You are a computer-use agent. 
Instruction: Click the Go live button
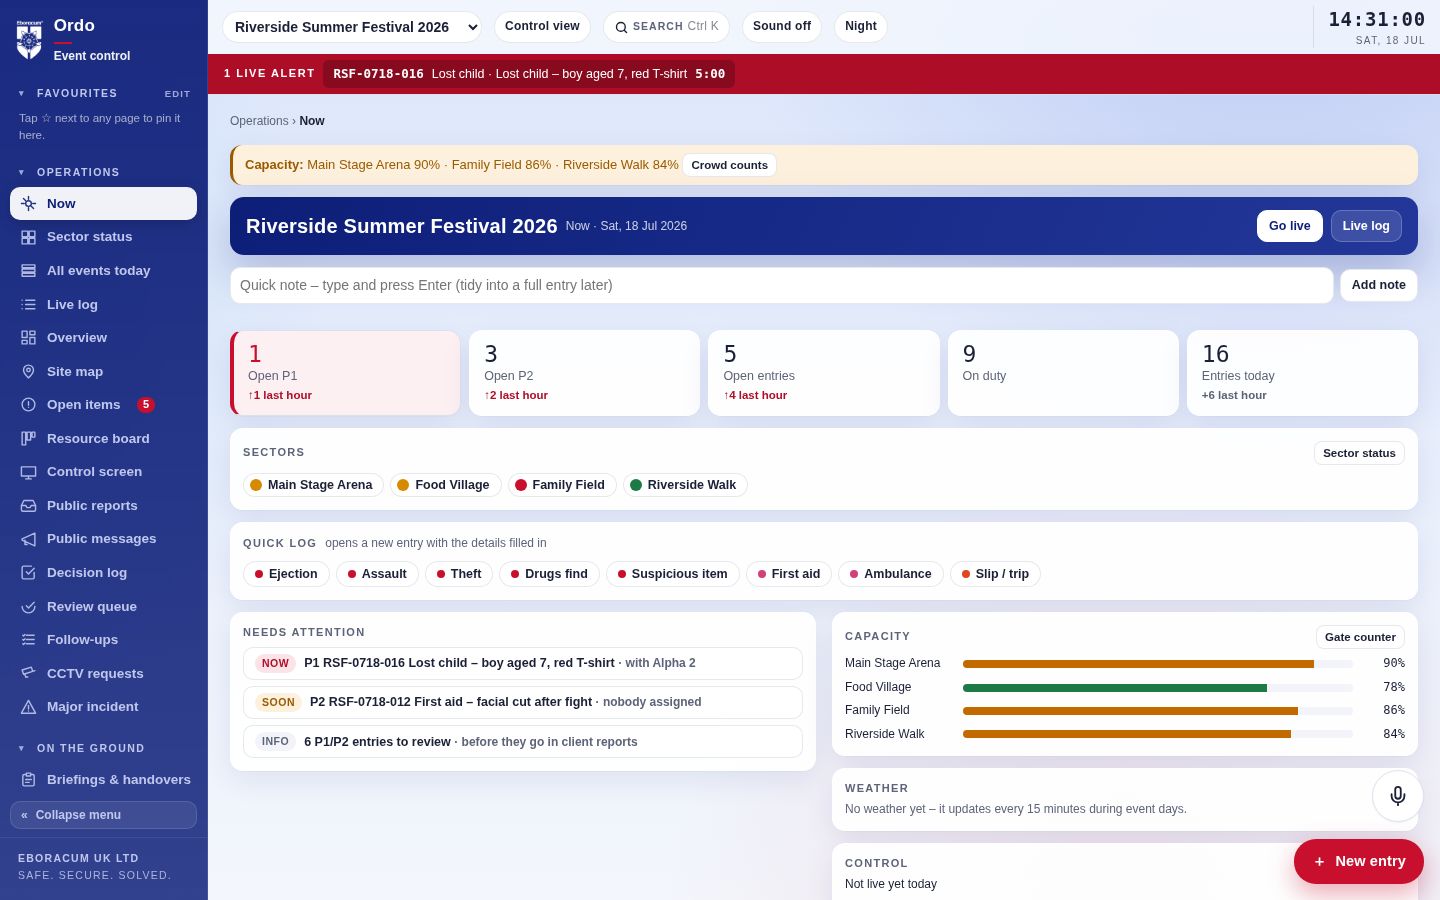(1289, 226)
